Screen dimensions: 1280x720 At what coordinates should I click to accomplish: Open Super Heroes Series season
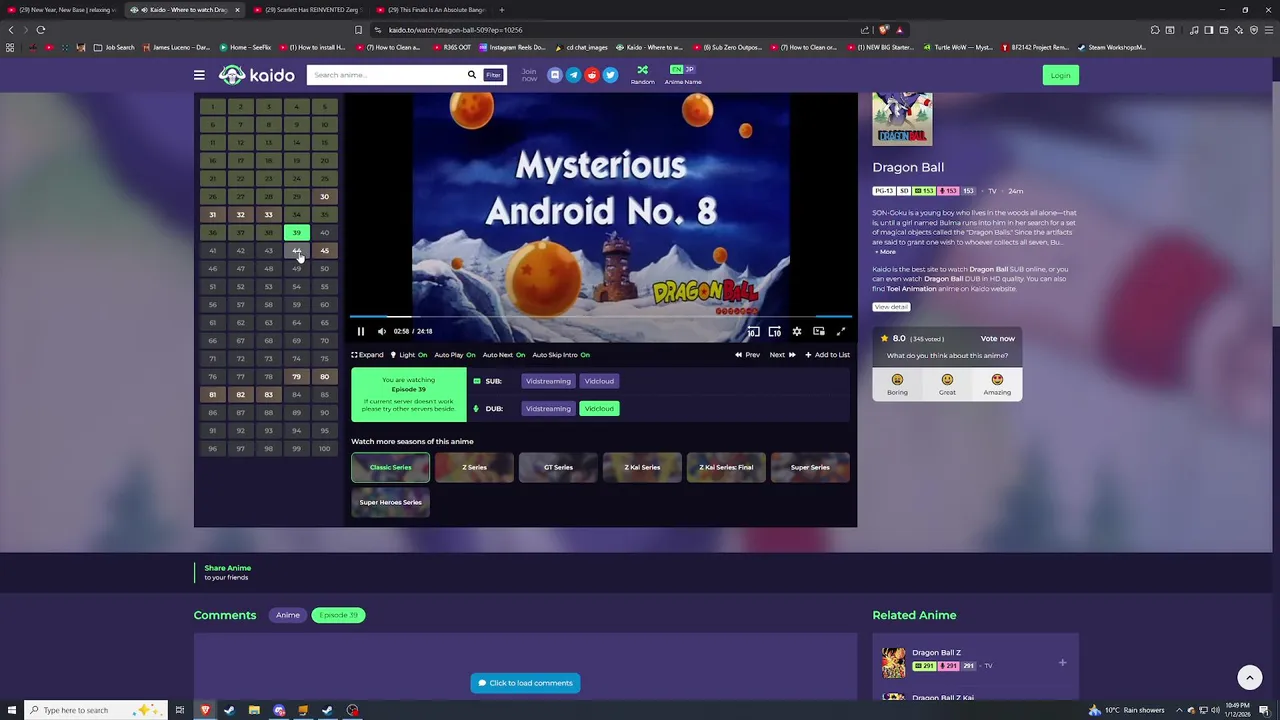click(x=390, y=502)
